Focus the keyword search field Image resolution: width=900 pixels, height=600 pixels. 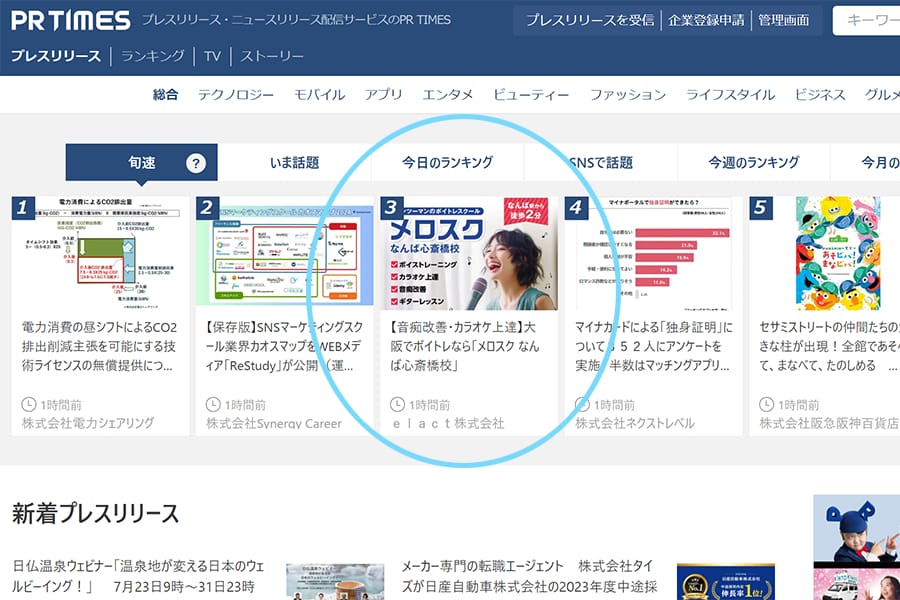click(867, 21)
